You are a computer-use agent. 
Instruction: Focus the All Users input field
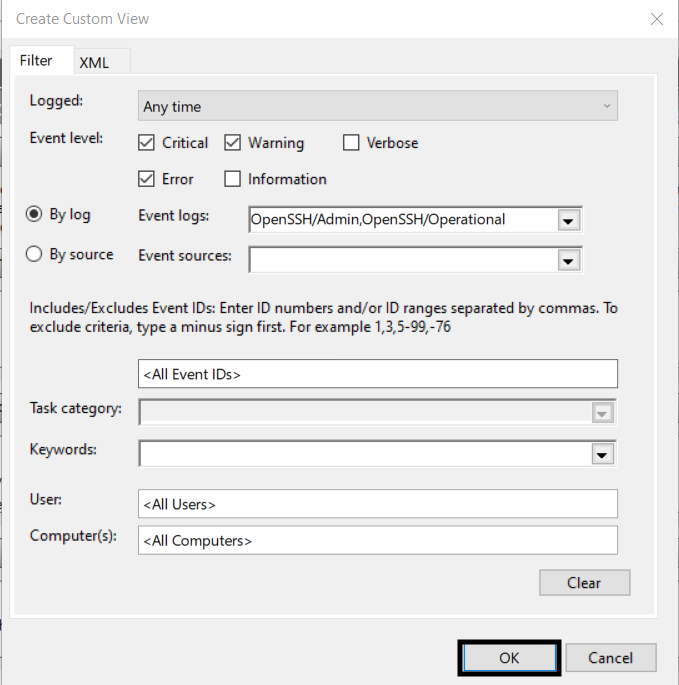tap(378, 504)
